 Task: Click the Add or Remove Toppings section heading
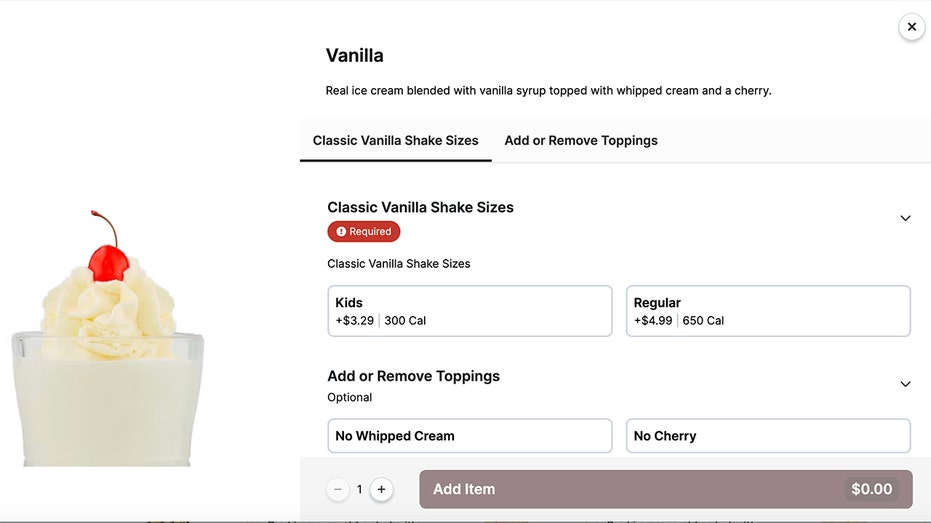click(x=413, y=376)
